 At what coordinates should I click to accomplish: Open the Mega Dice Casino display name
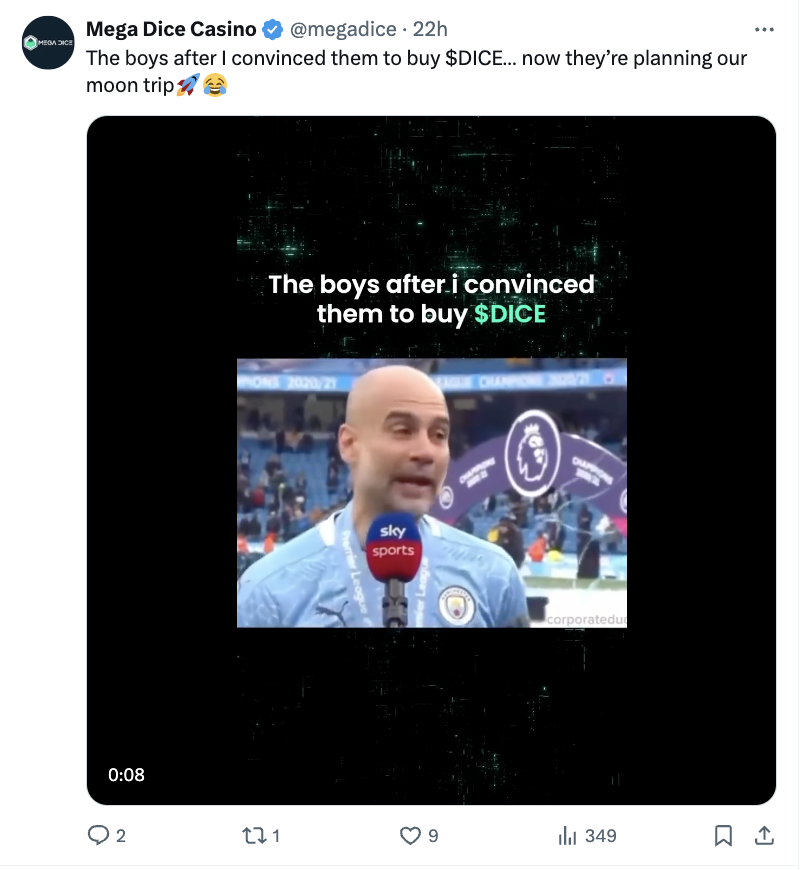[x=171, y=29]
